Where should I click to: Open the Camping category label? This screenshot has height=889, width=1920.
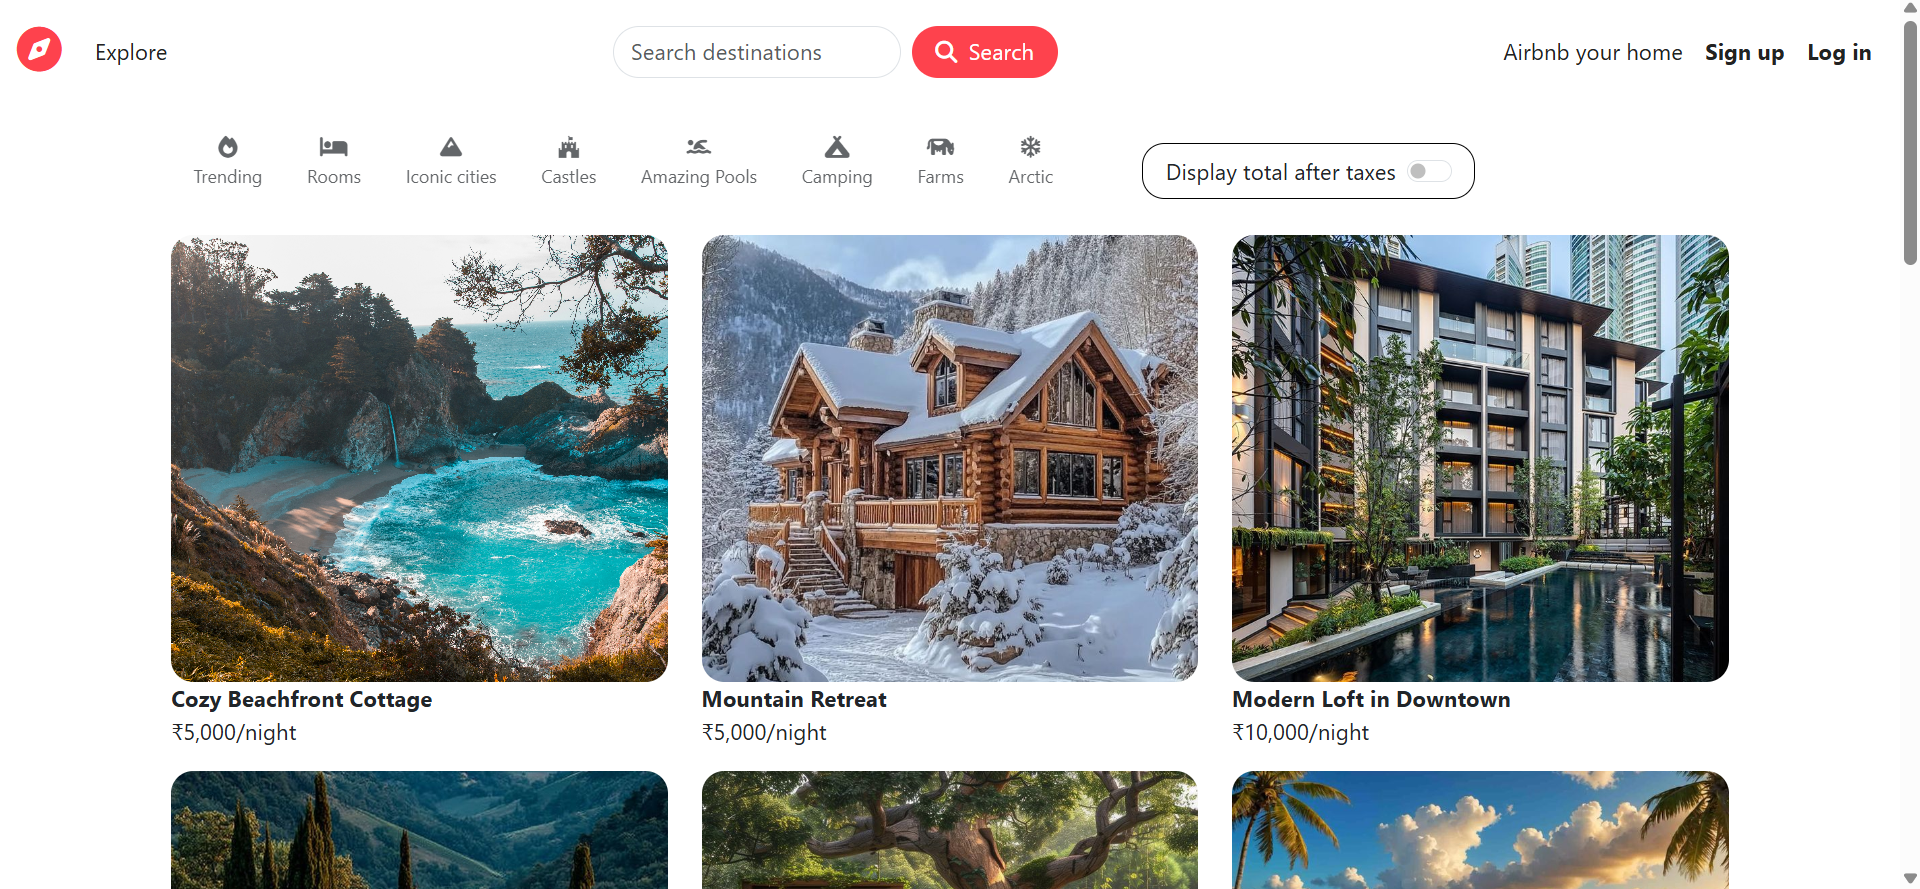pyautogui.click(x=837, y=177)
